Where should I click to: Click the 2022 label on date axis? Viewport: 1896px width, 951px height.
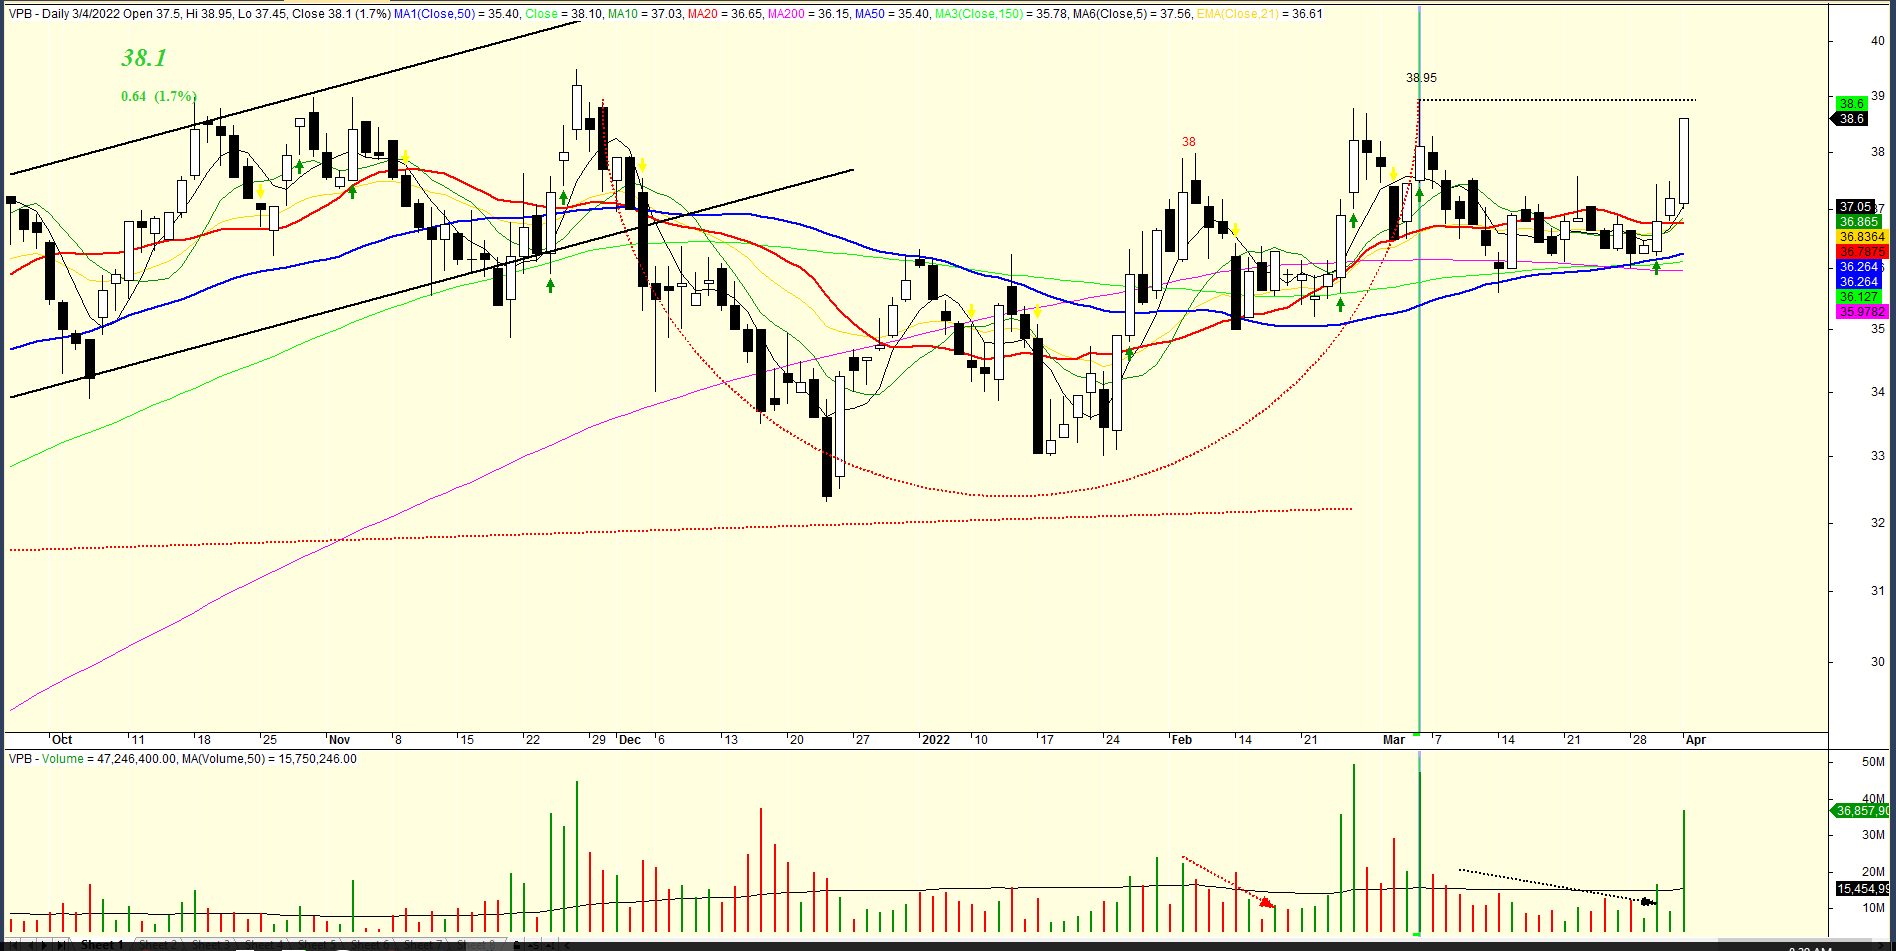coord(936,740)
